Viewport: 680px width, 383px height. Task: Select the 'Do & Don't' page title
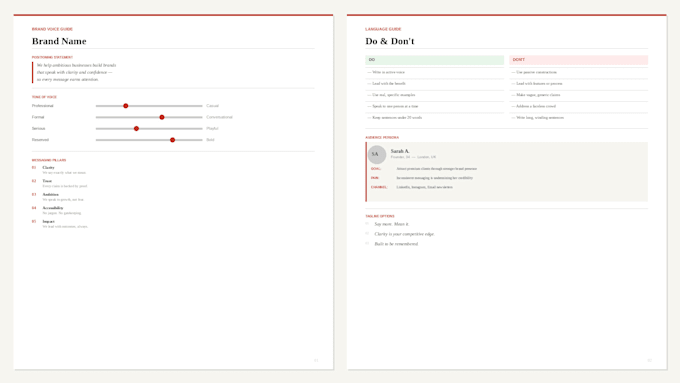(x=389, y=41)
